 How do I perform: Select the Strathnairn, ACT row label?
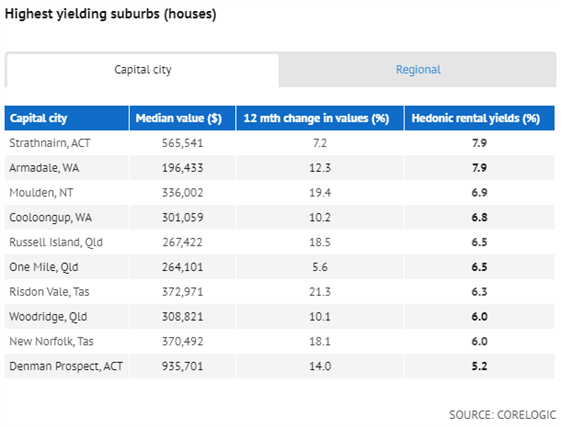point(50,143)
